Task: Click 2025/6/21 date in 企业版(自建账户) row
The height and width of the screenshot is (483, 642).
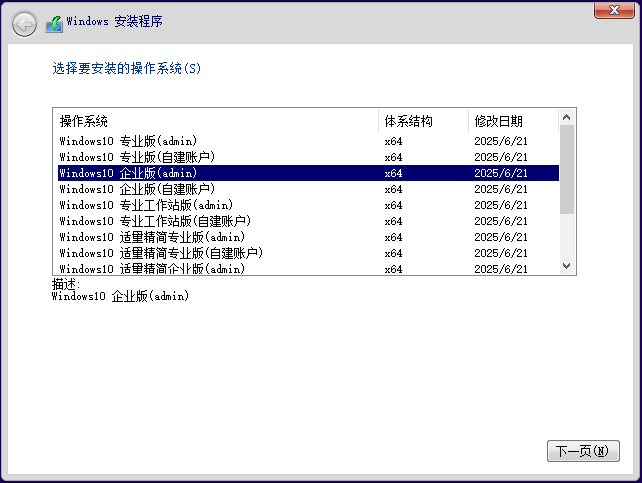Action: click(501, 190)
